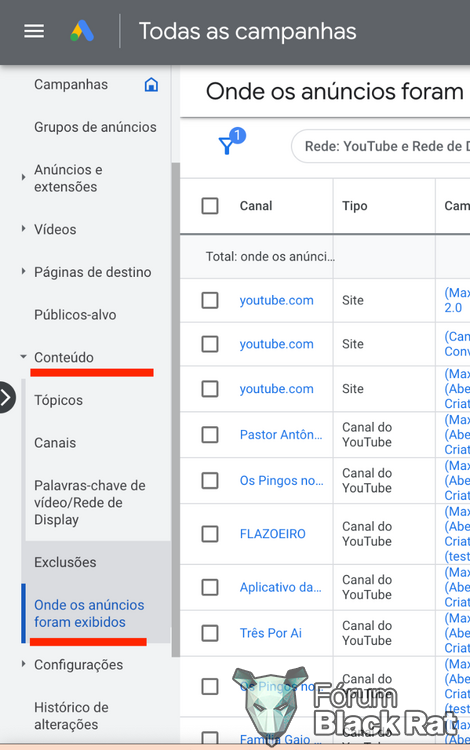Open the filter funnel icon

[226, 145]
